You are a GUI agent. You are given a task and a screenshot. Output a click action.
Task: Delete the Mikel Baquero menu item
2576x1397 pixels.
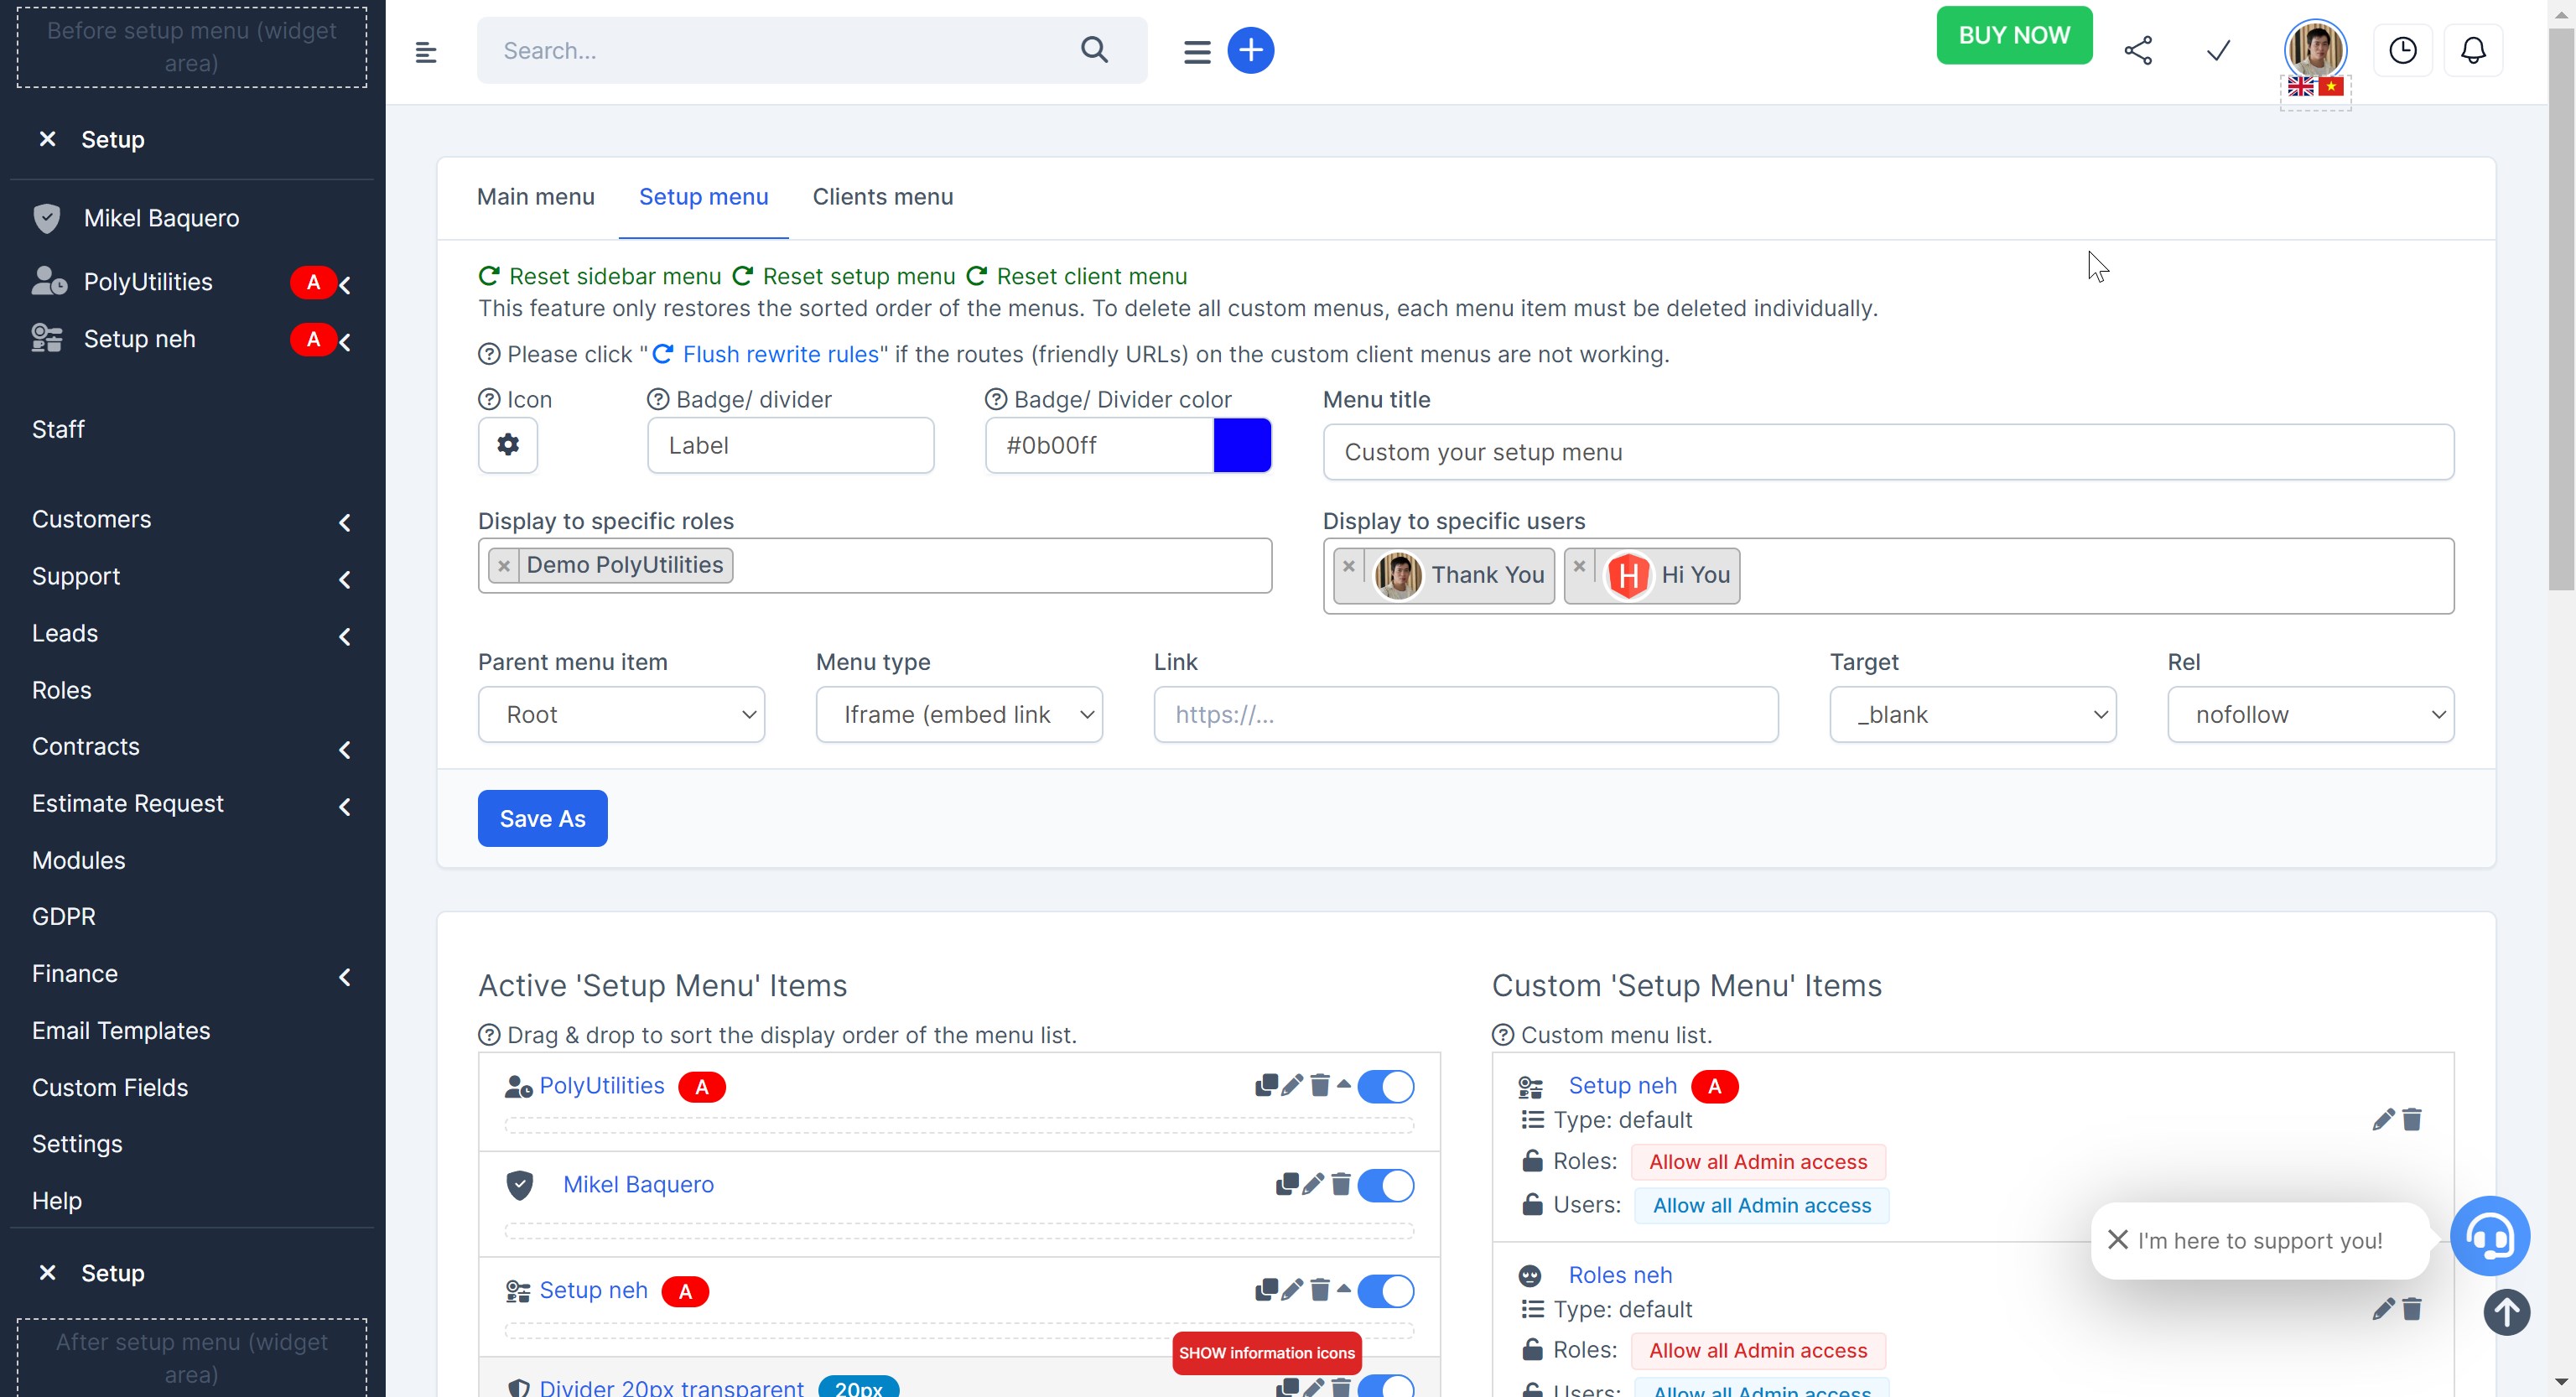(x=1340, y=1185)
